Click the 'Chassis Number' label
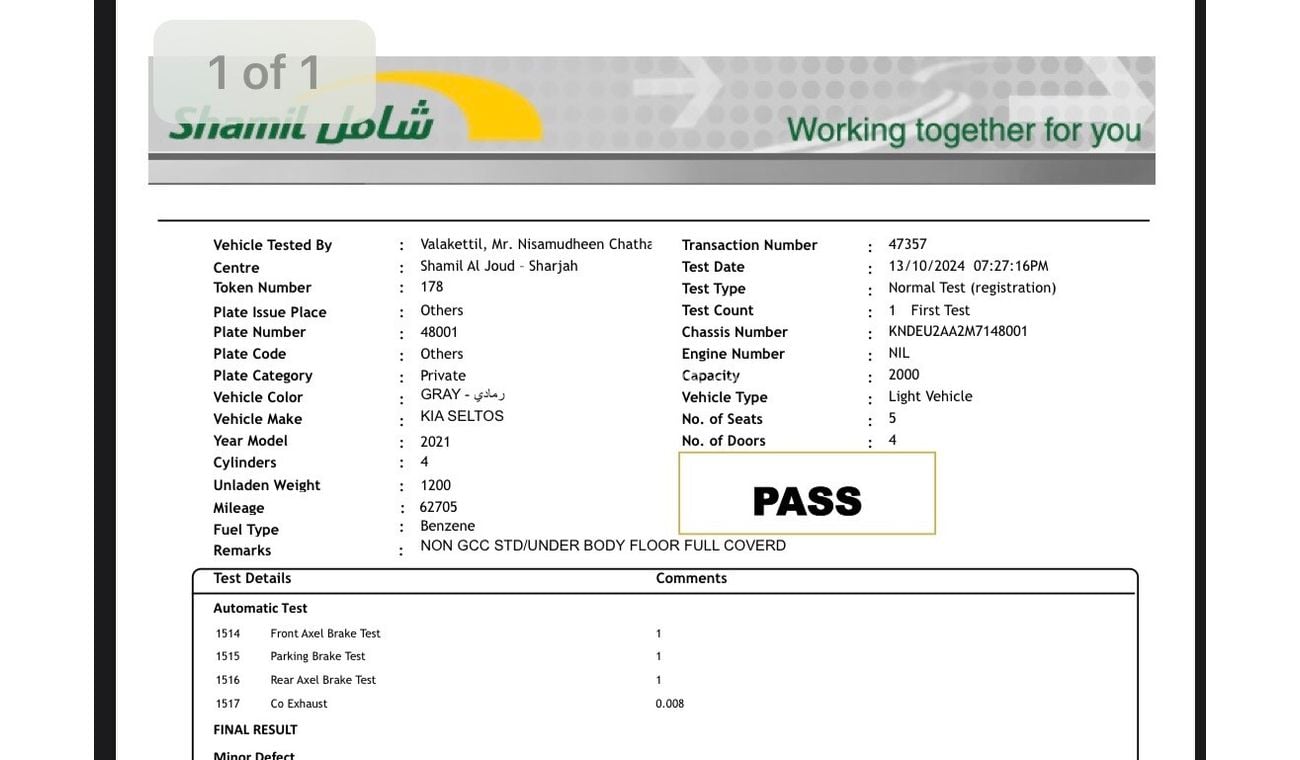 click(735, 332)
